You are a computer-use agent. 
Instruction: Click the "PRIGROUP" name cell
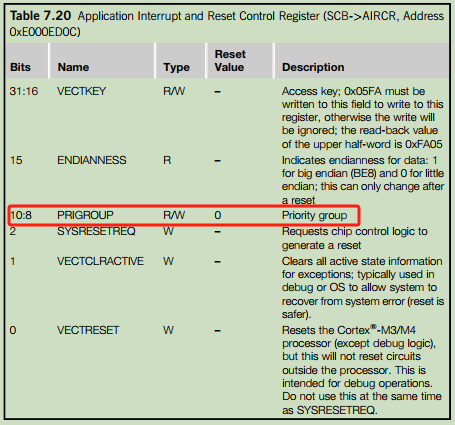85,215
